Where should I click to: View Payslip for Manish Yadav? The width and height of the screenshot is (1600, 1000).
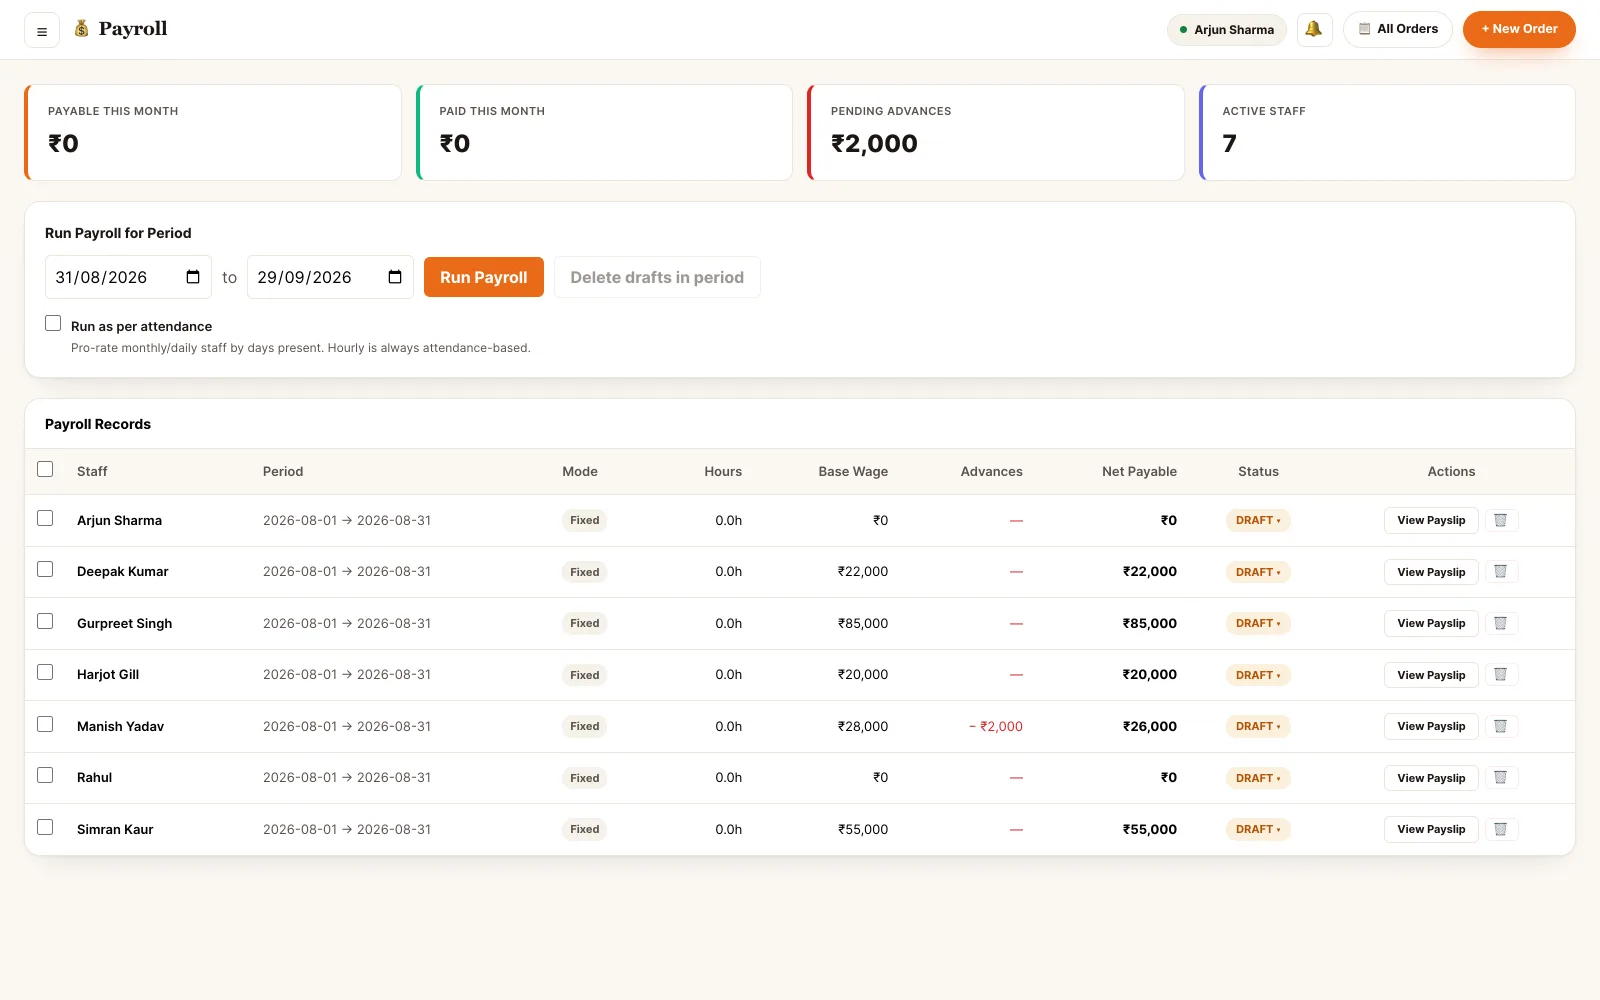1431,726
